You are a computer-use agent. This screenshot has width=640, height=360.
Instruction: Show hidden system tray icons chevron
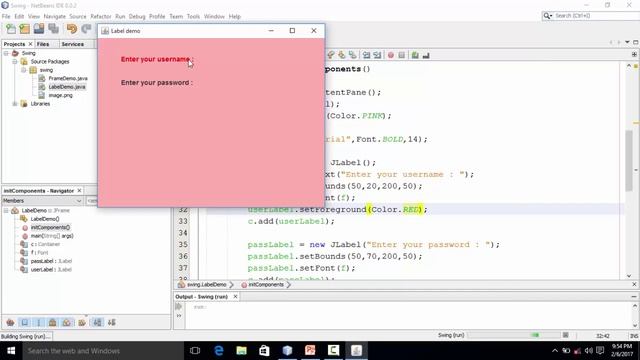pyautogui.click(x=555, y=351)
